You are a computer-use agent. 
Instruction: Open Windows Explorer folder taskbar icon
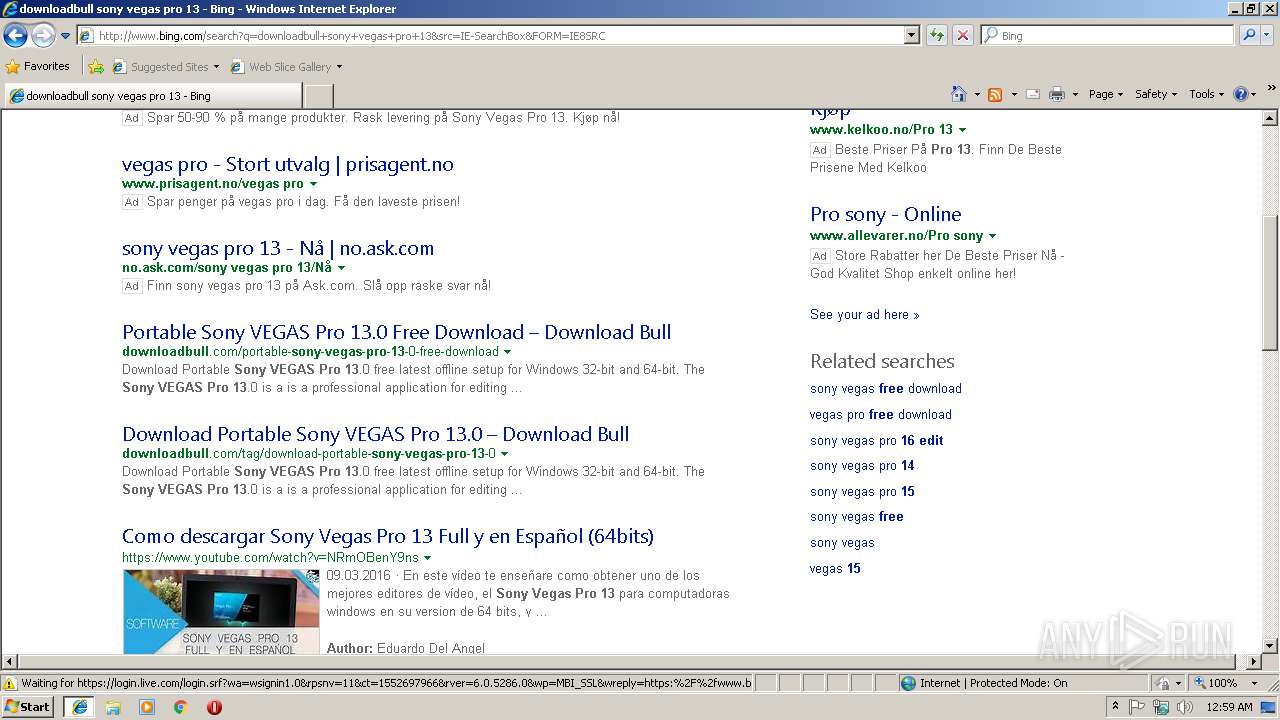pos(113,707)
